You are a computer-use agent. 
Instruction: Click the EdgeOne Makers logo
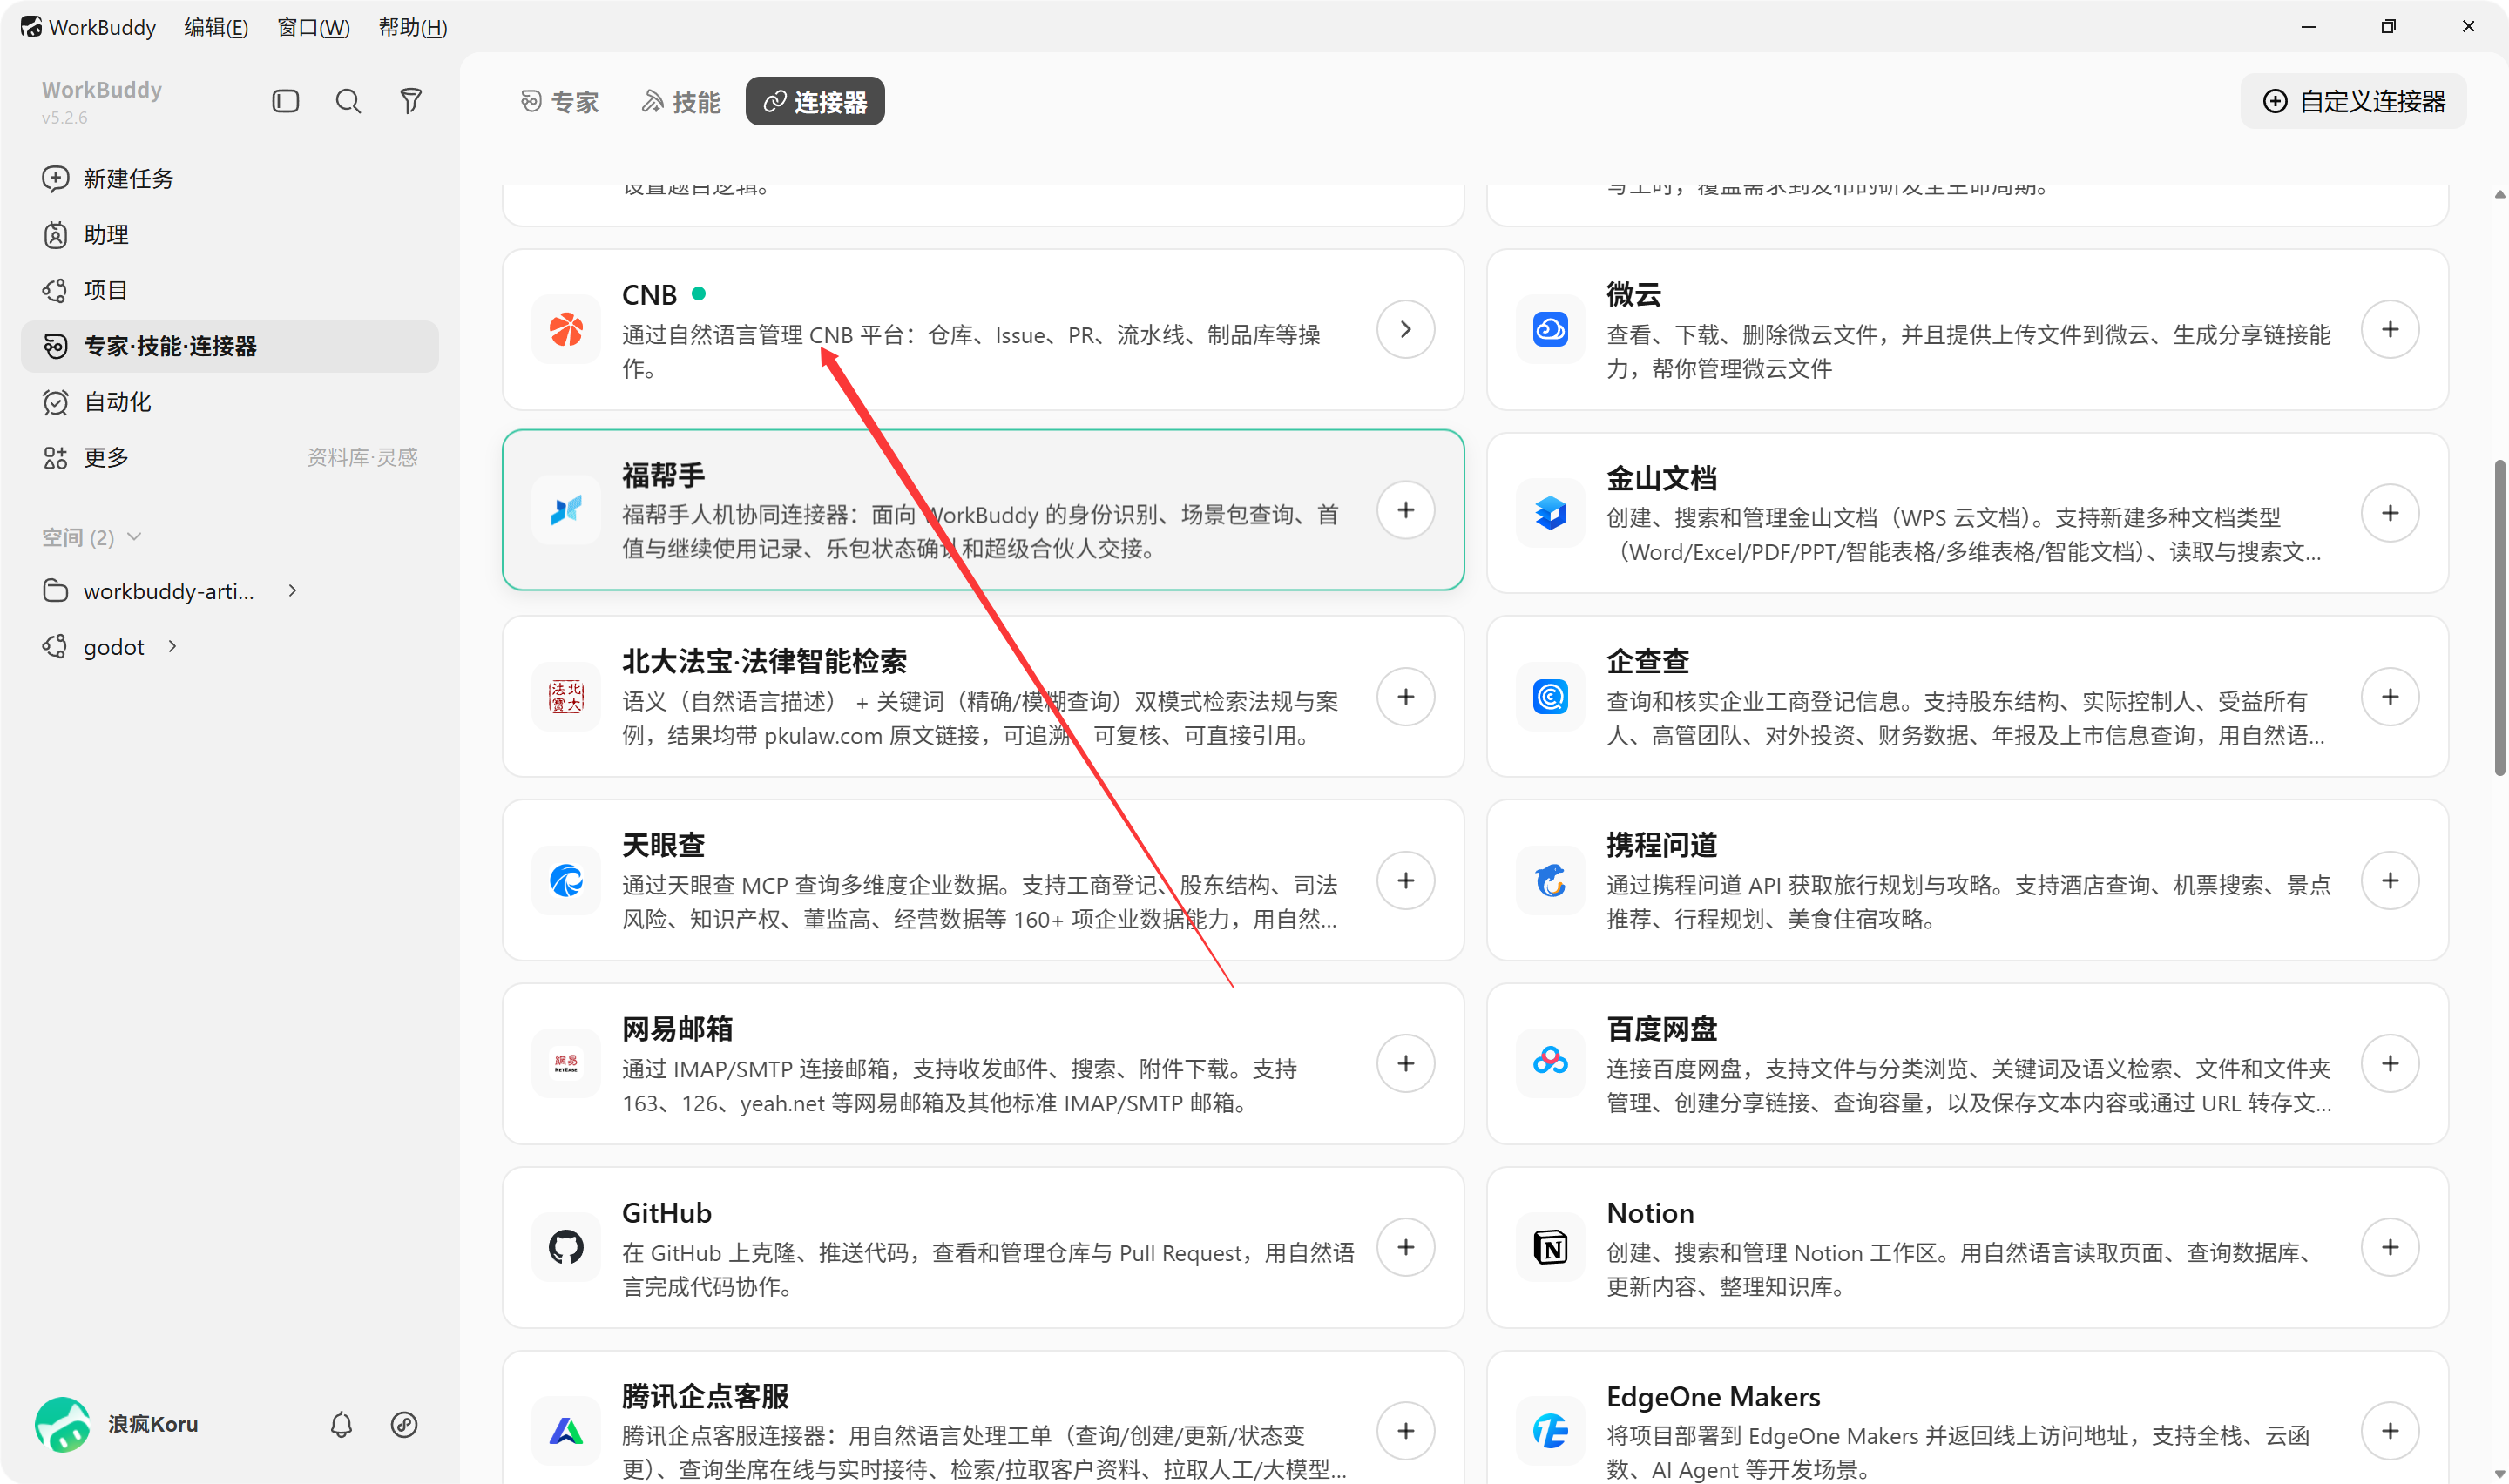pos(1550,1431)
